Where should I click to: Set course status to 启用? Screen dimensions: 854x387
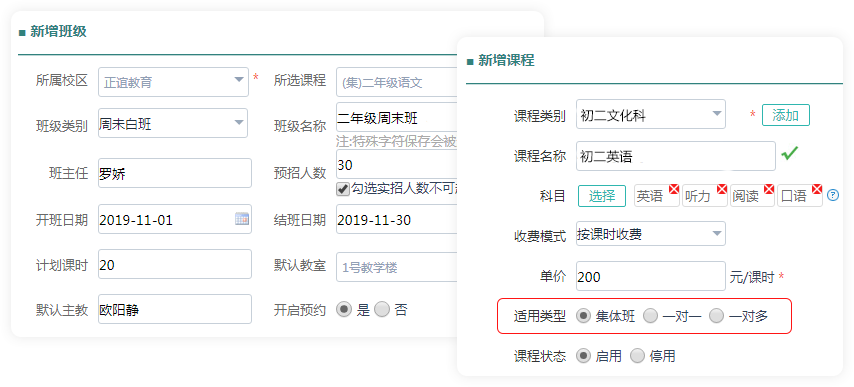coord(583,357)
